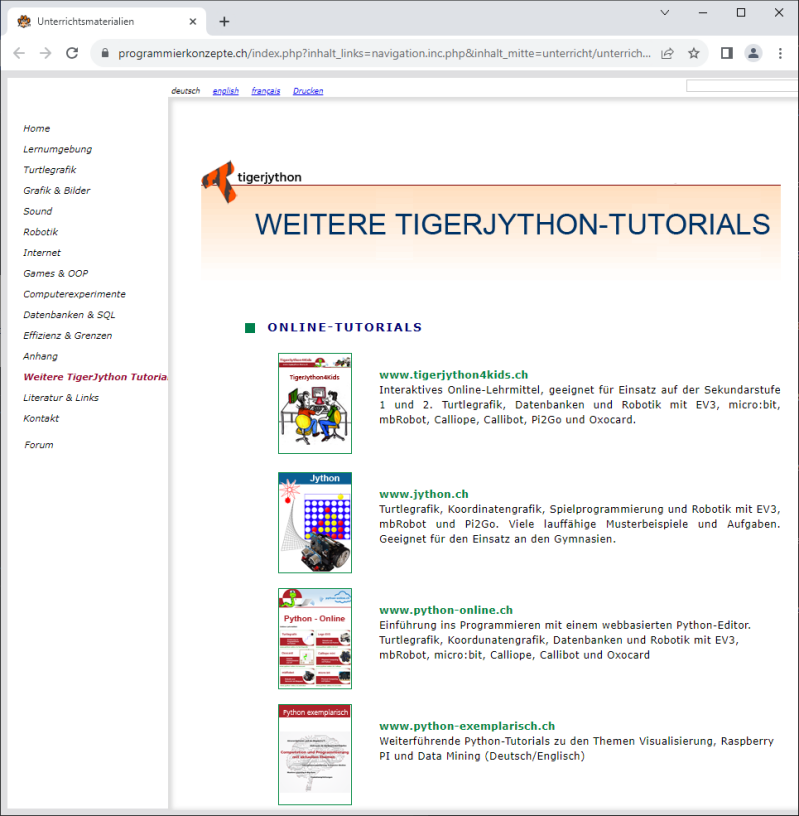Click the padlock site info icon
799x816 pixels.
[105, 53]
